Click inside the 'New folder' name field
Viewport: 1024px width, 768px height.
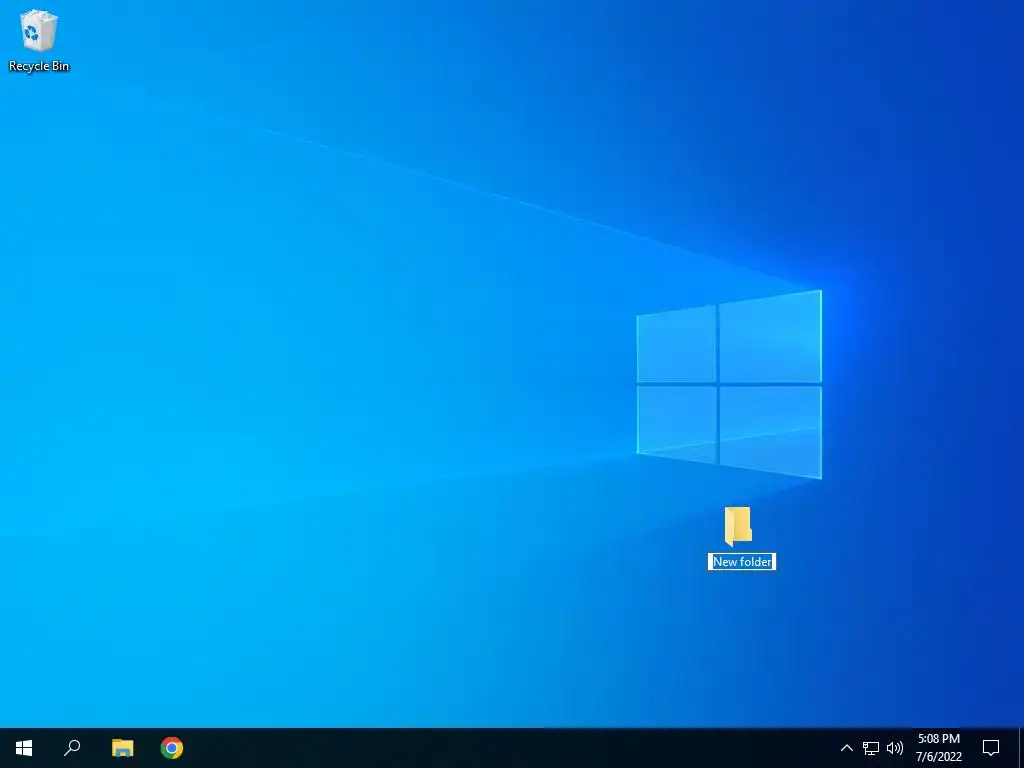(742, 562)
